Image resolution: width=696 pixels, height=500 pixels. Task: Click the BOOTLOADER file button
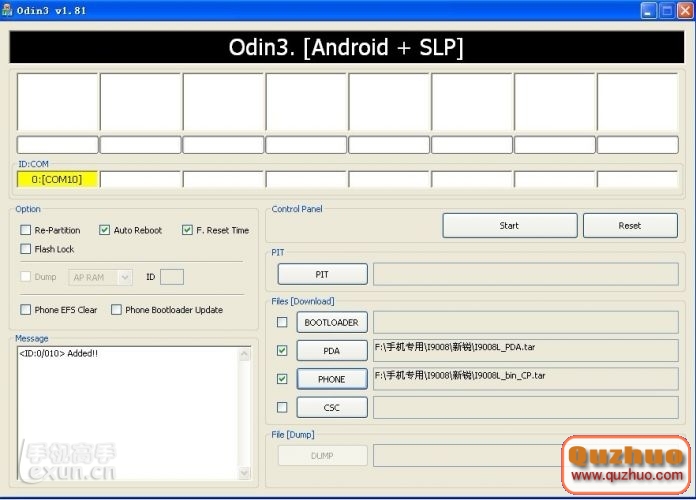coord(331,322)
